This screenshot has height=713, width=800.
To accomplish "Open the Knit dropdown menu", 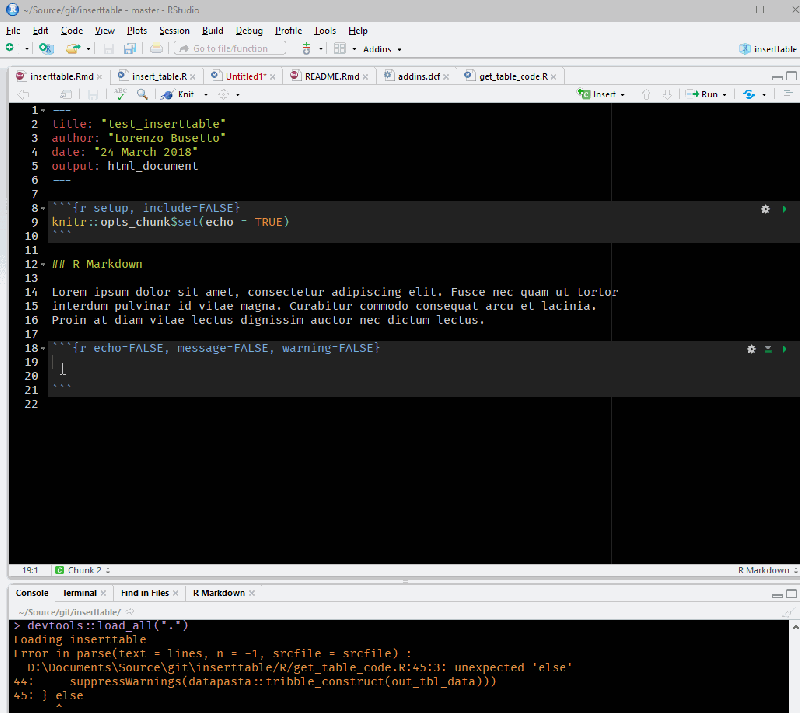I will pos(205,94).
